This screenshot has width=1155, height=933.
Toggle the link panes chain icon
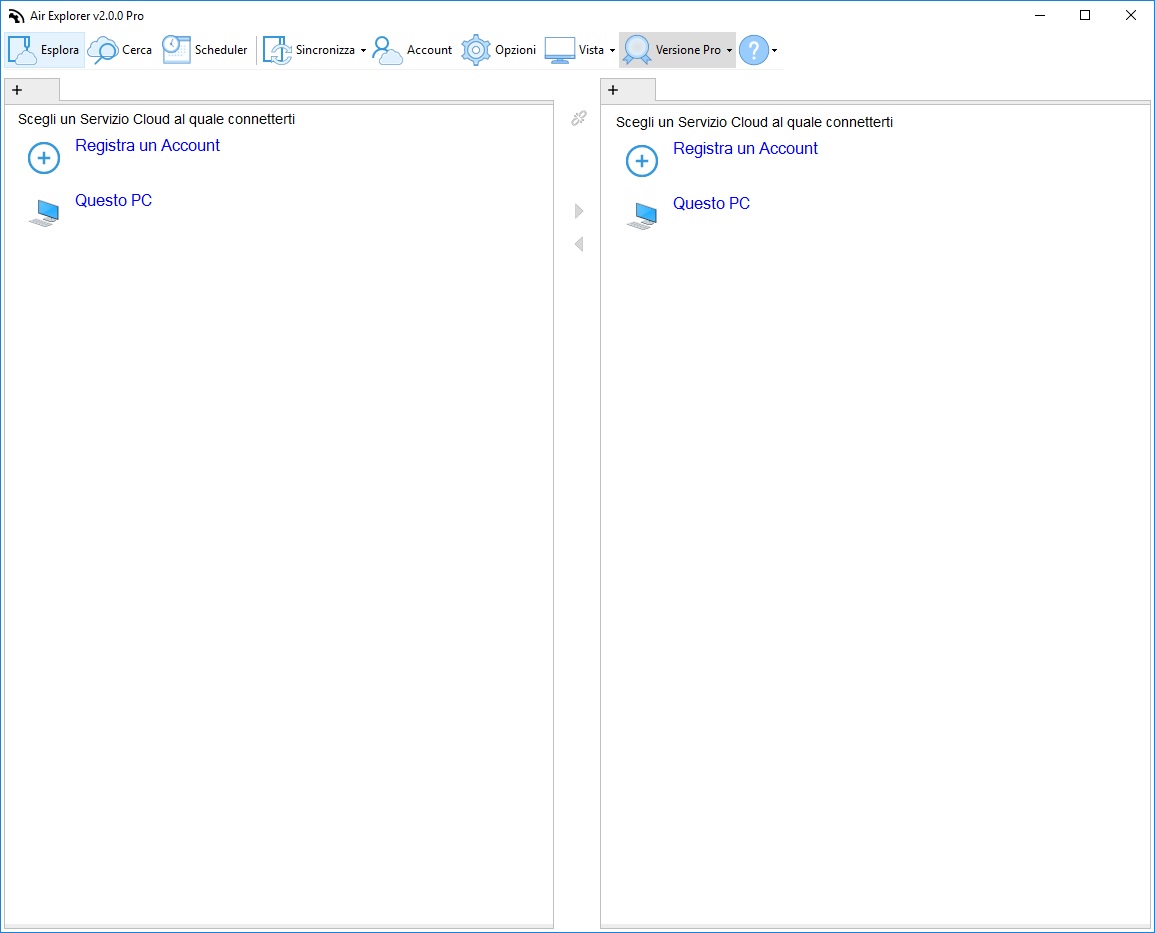tap(579, 118)
